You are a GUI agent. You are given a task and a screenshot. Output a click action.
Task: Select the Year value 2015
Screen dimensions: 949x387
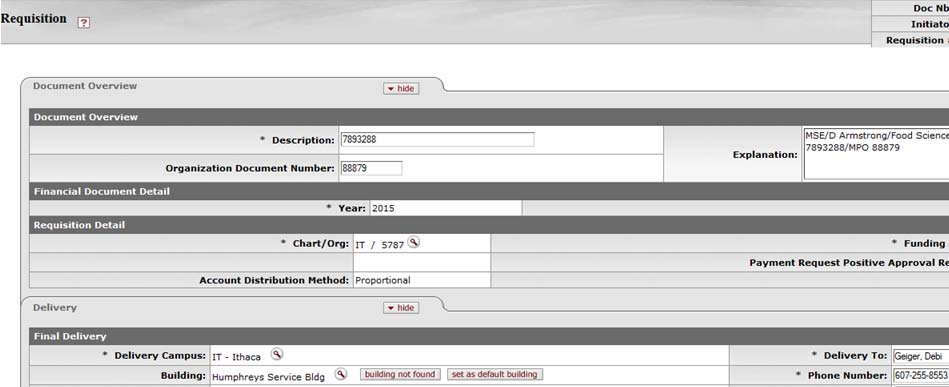point(383,208)
